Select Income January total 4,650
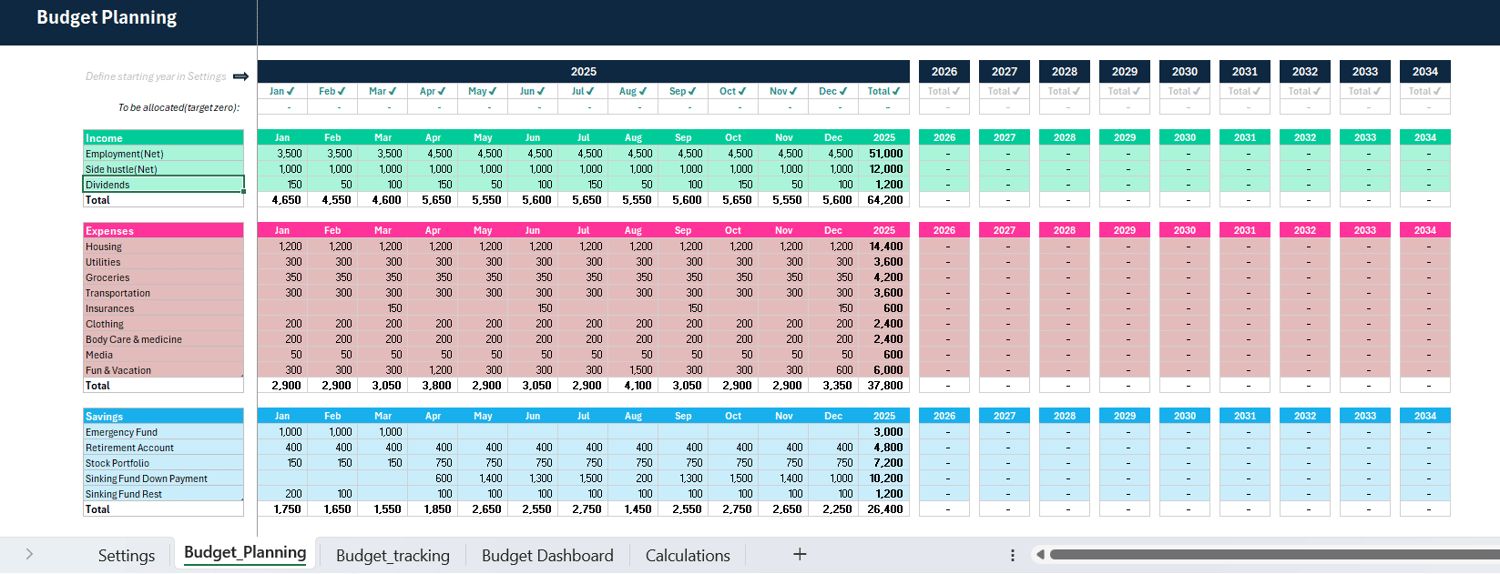Image resolution: width=1500 pixels, height=574 pixels. 282,200
